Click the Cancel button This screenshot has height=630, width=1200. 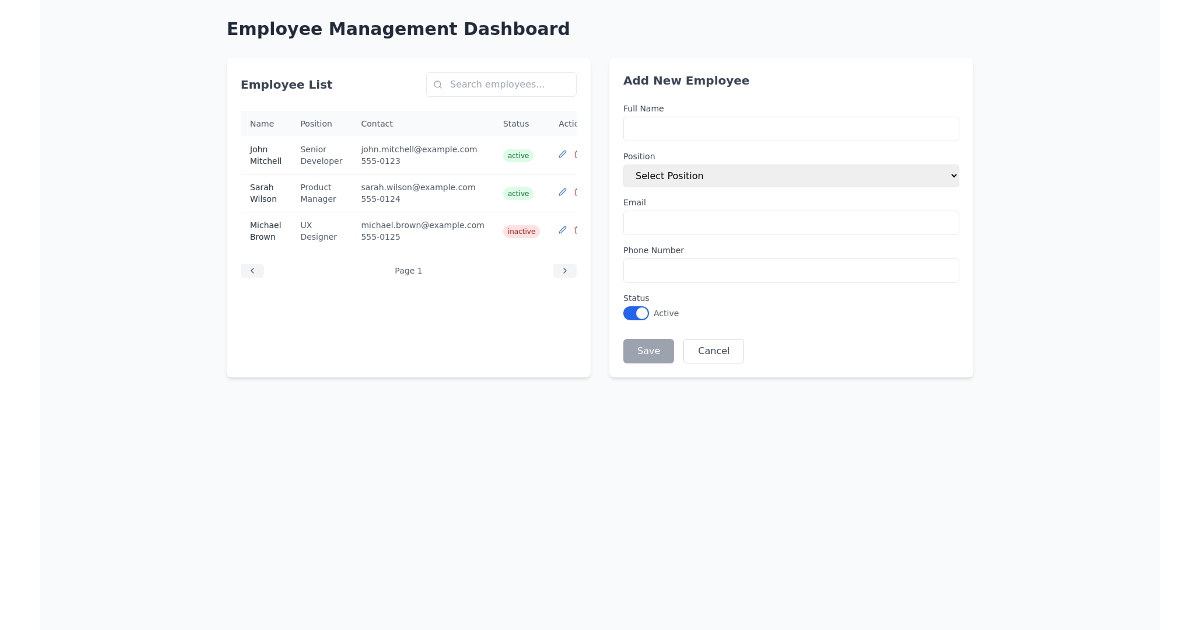click(x=713, y=351)
